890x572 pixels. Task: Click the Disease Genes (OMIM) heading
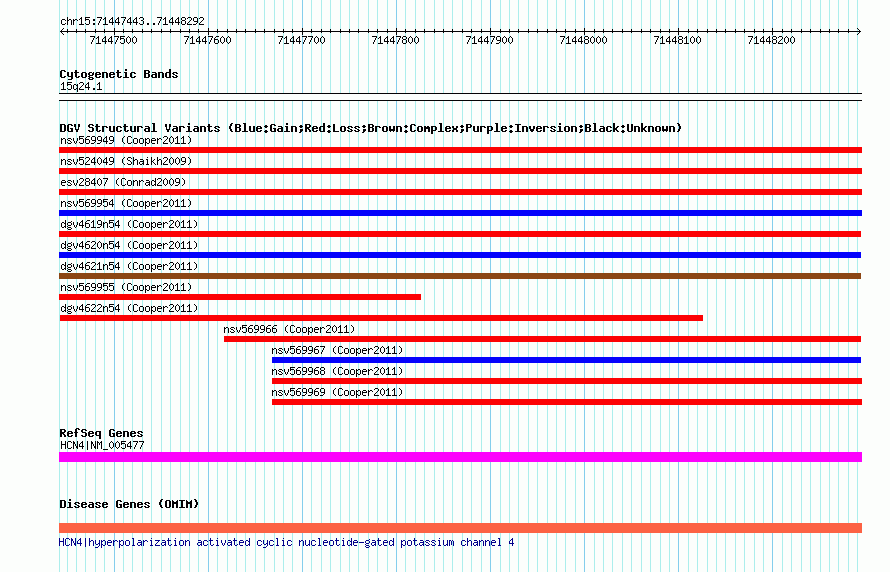click(129, 504)
